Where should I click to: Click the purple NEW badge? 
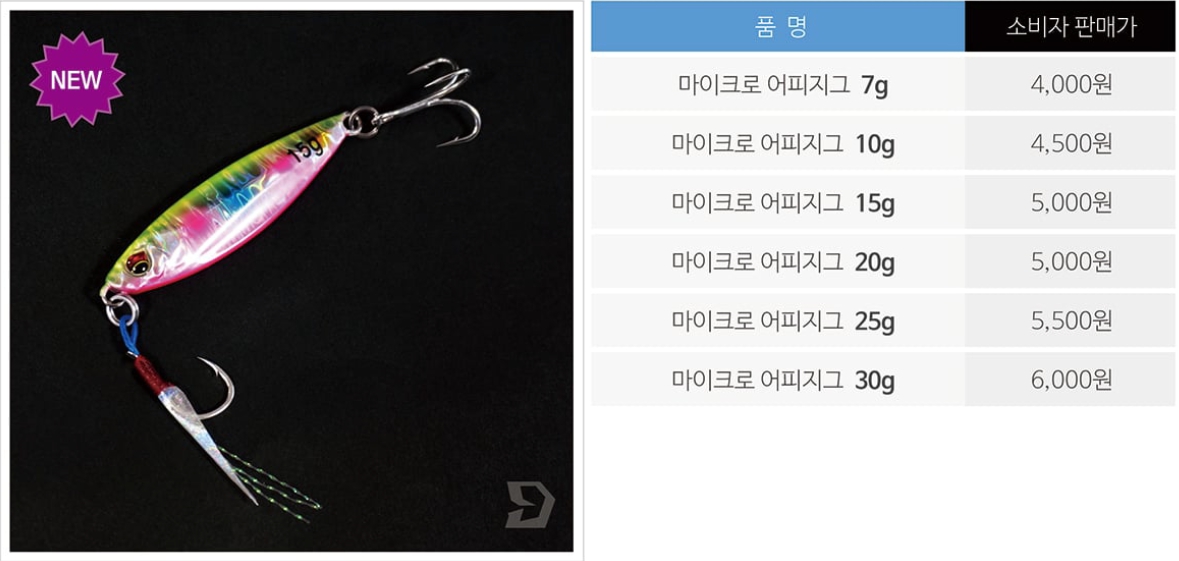(77, 79)
